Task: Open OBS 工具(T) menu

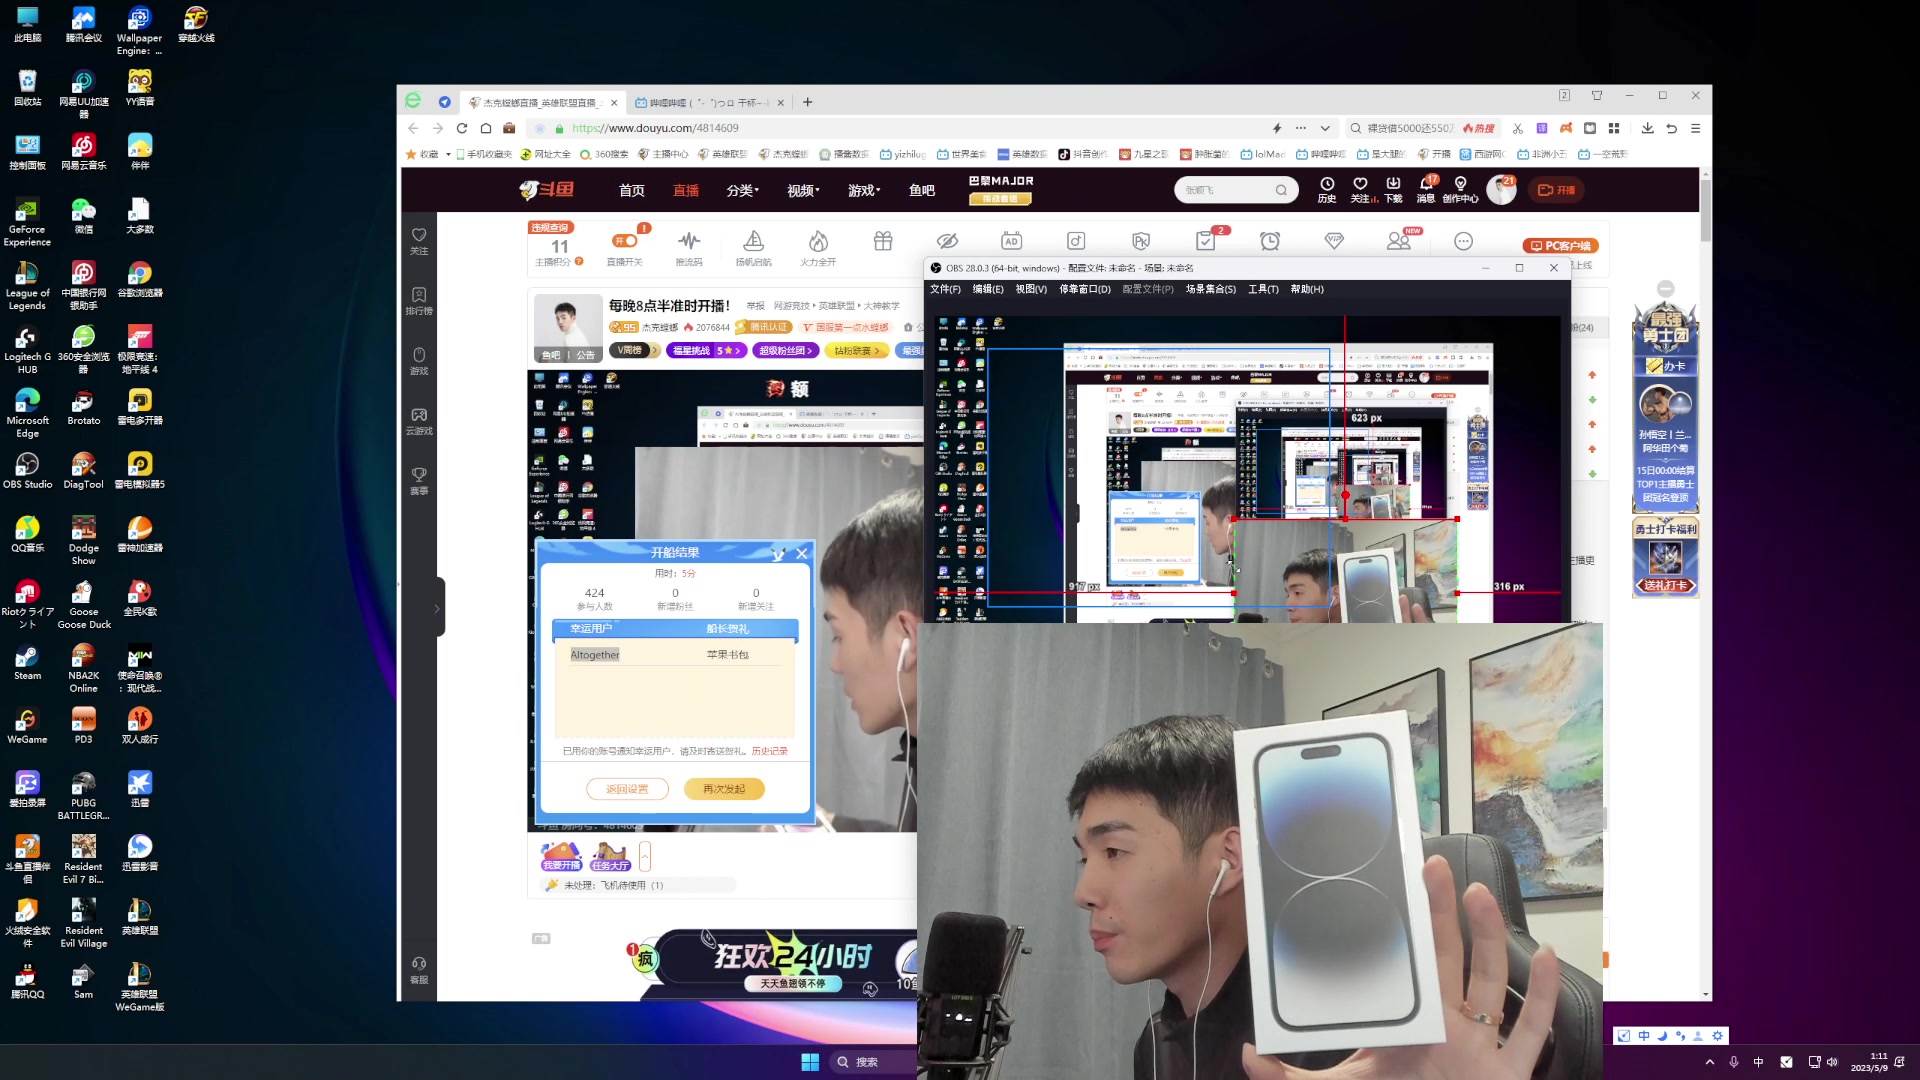Action: 1262,289
